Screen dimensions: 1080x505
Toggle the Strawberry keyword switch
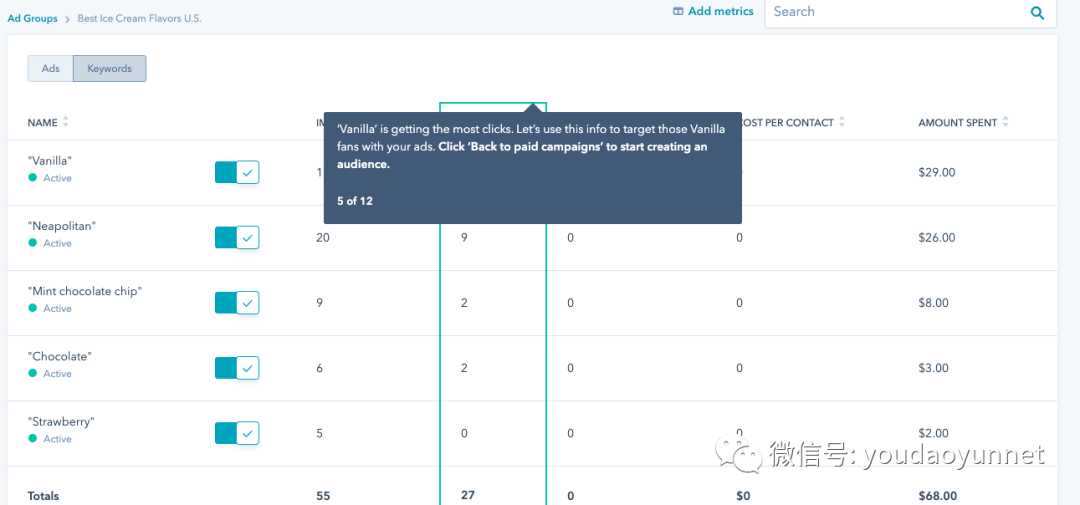(x=237, y=433)
